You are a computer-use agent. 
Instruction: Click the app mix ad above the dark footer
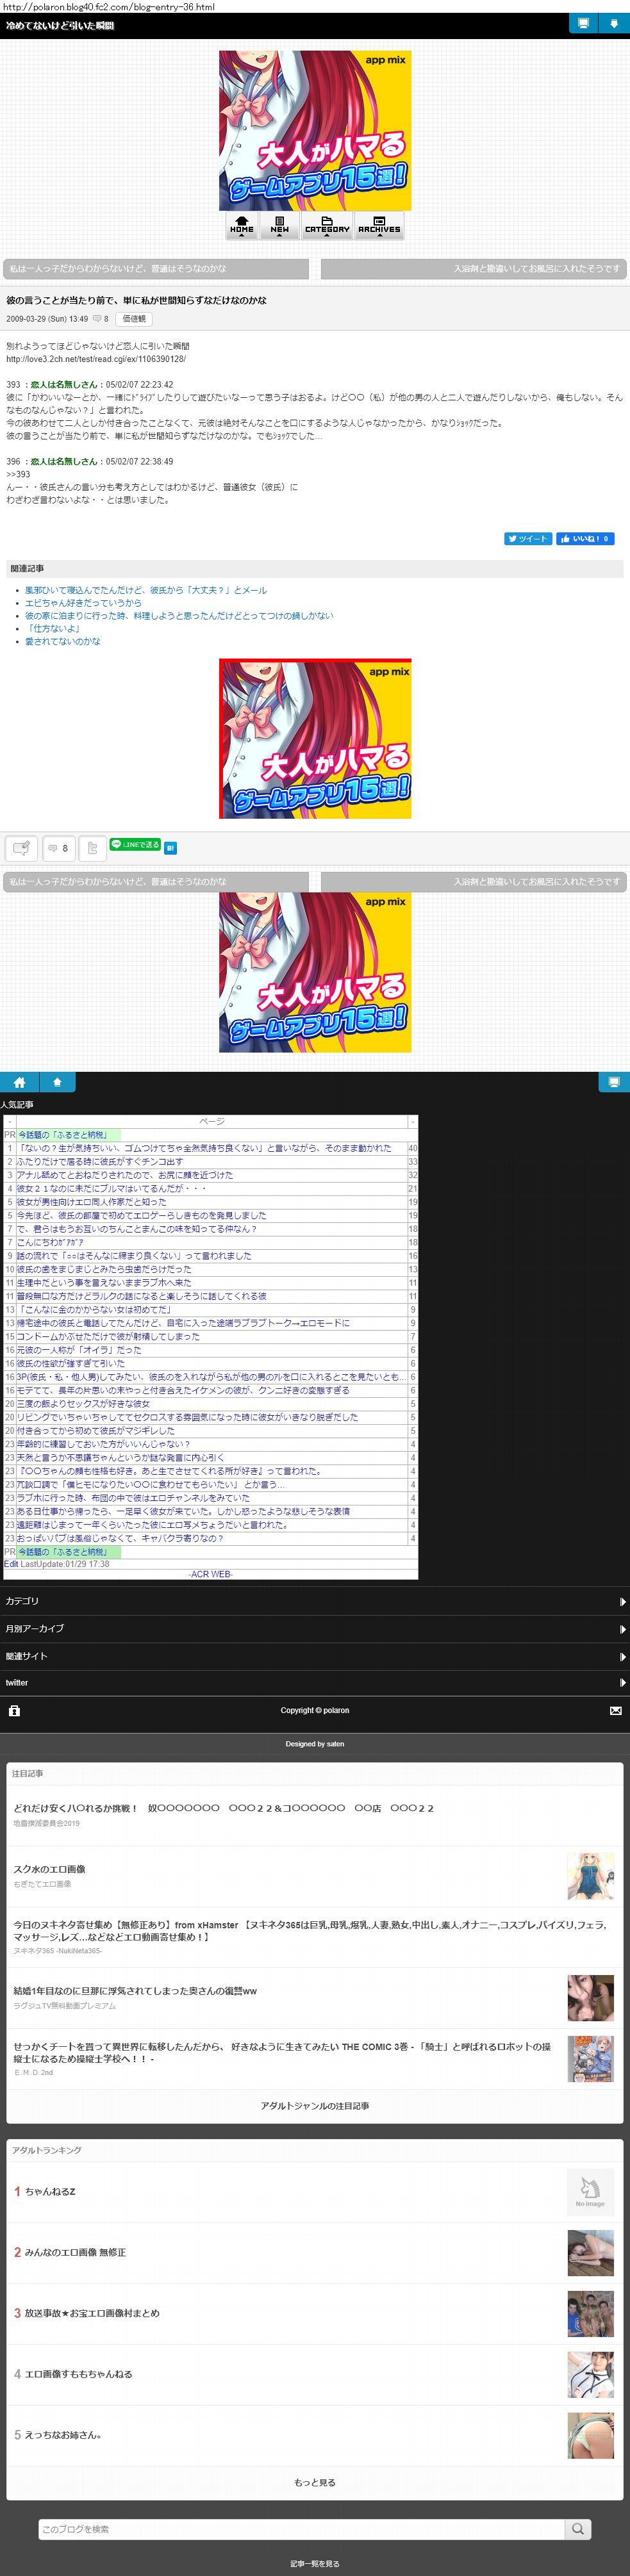click(315, 972)
